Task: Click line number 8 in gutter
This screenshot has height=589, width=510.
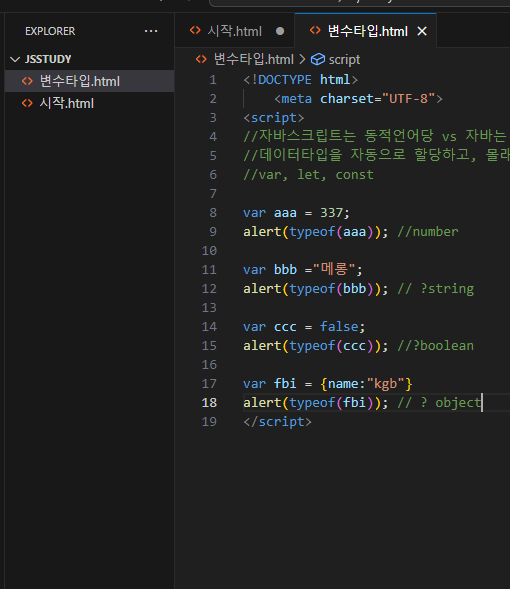Action: coord(213,213)
